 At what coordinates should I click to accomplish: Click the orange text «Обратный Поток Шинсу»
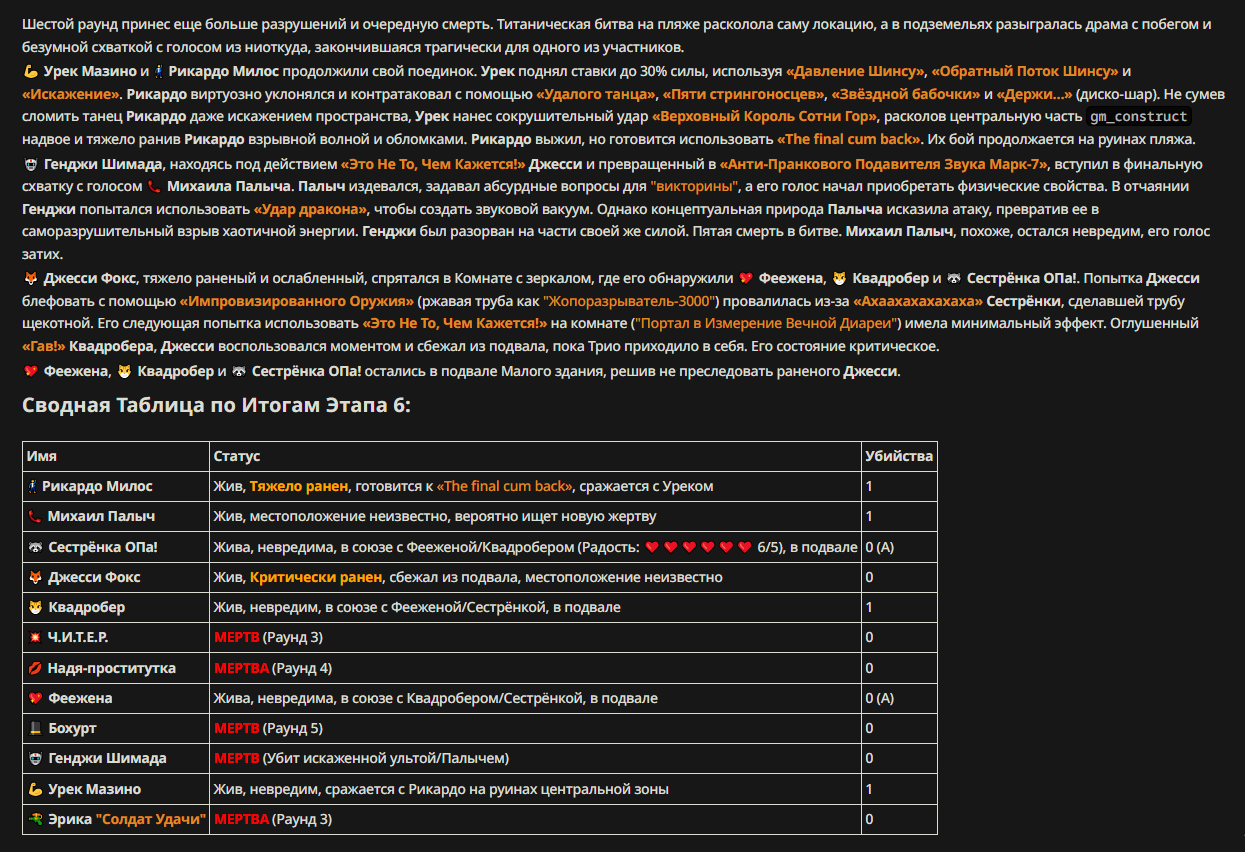[1025, 71]
